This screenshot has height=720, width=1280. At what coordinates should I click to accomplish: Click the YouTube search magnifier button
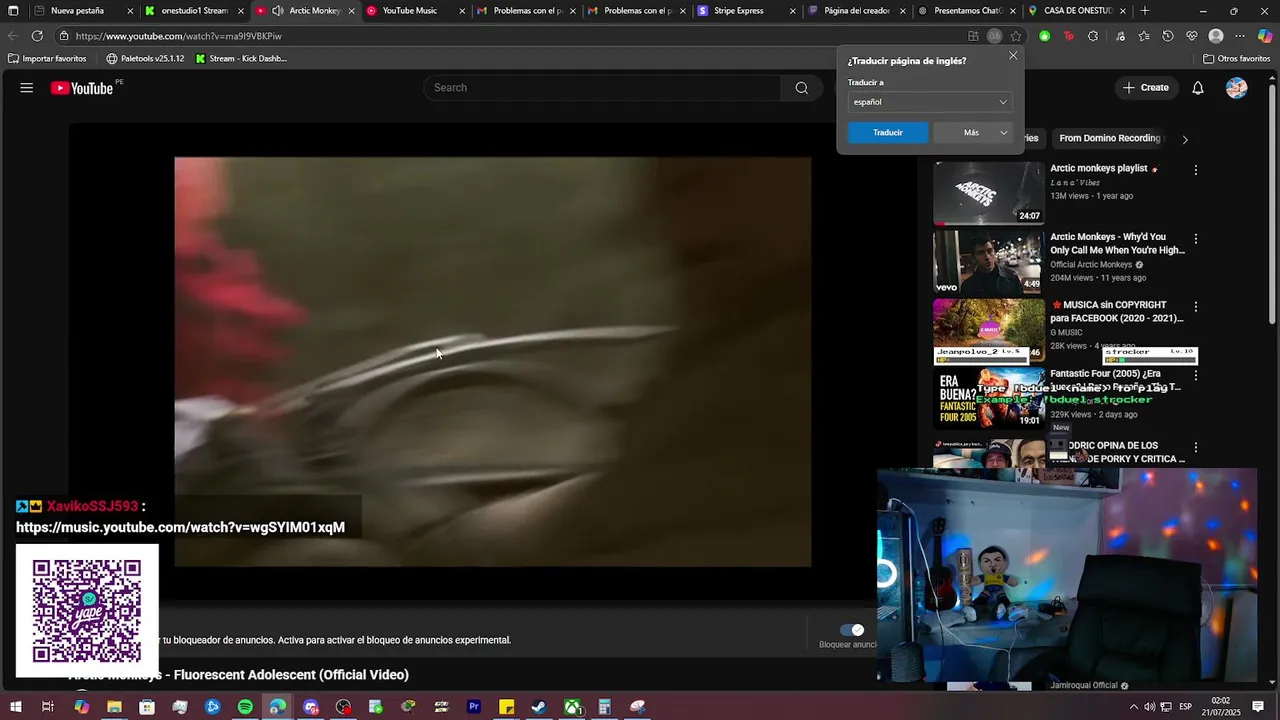[801, 88]
